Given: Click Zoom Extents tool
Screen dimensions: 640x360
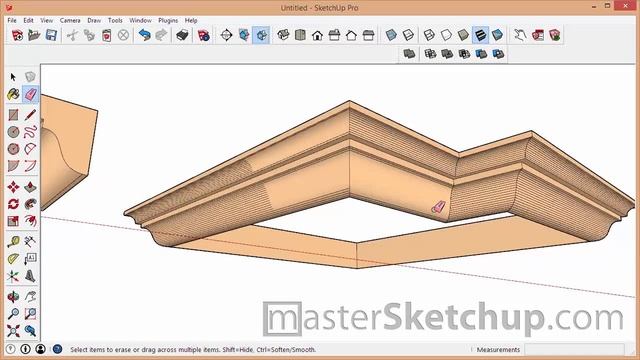Looking at the screenshot, I should [13, 331].
